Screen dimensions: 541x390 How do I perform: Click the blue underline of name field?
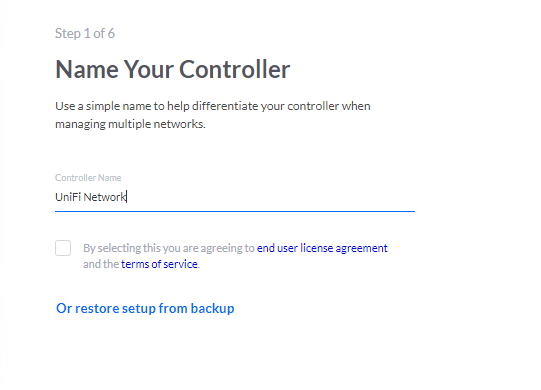[x=235, y=211]
